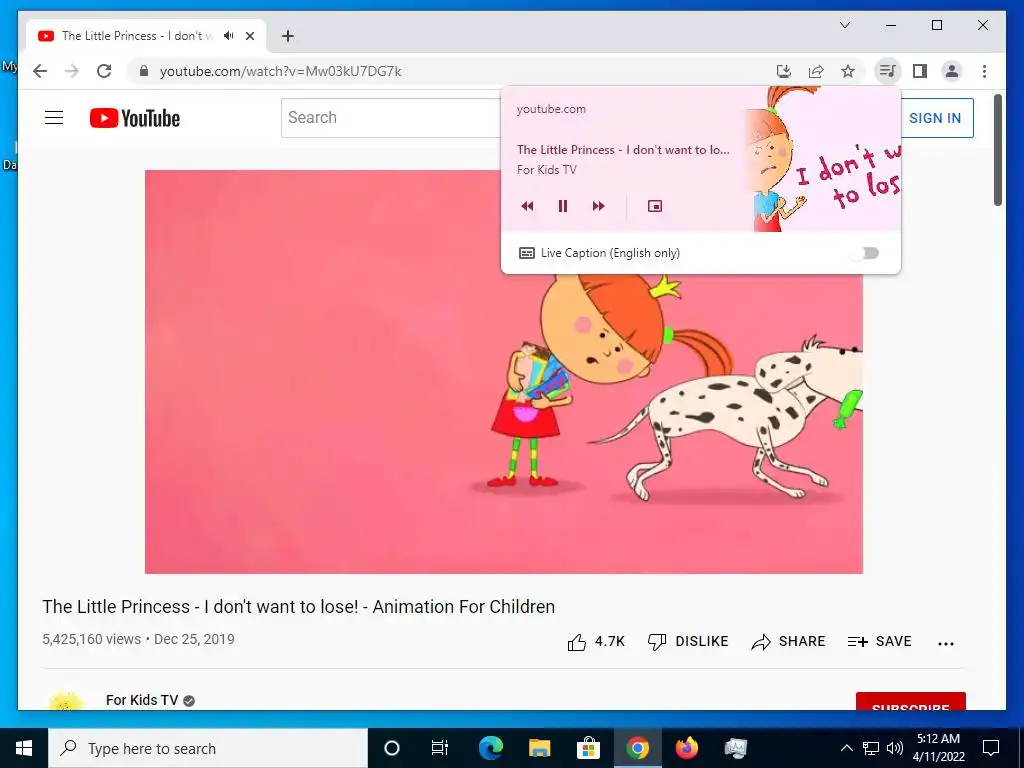Launch Firefox from taskbar
The image size is (1024, 768).
click(x=686, y=748)
